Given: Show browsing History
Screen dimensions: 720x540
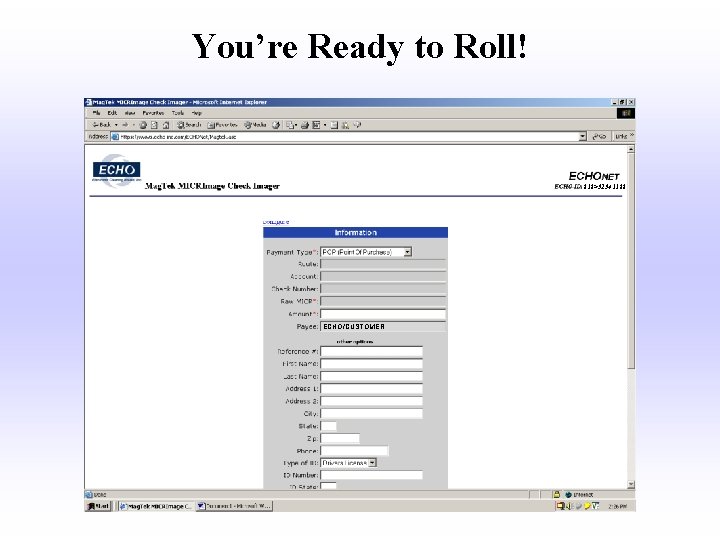Looking at the screenshot, I should point(276,125).
